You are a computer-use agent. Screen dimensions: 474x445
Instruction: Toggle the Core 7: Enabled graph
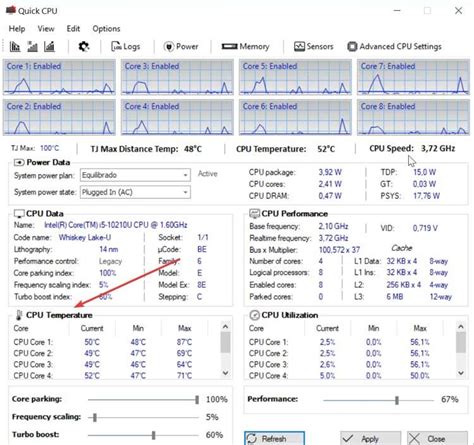pyautogui.click(x=413, y=77)
